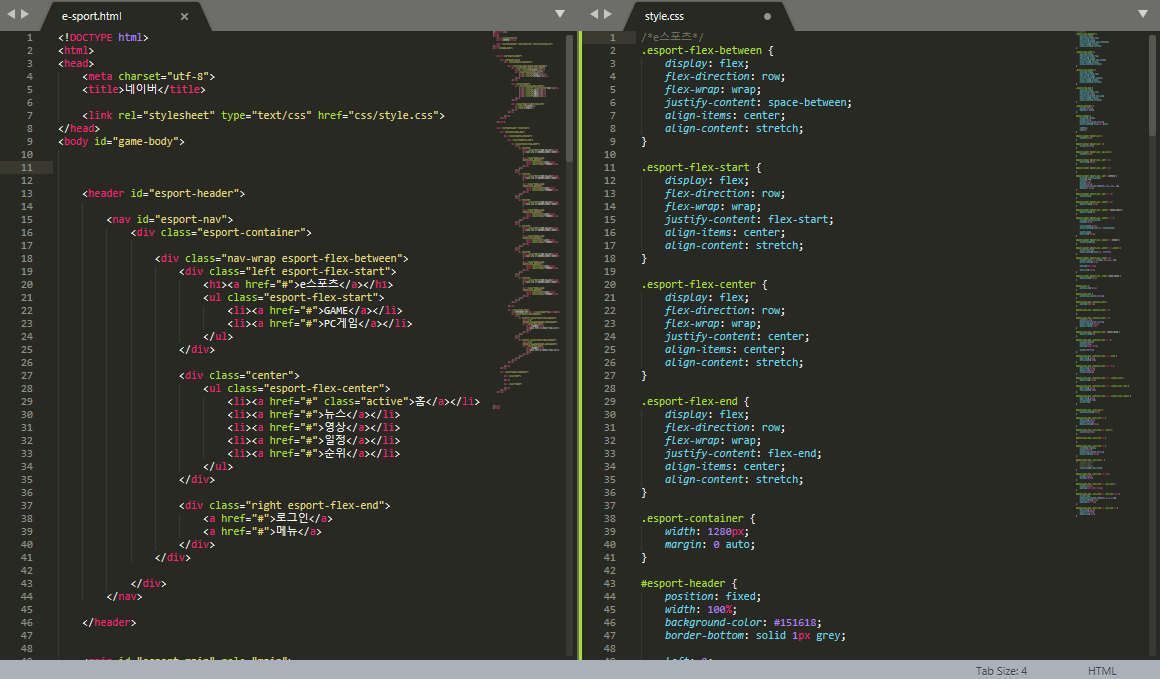
Task: Open tab list dropdown of right pane
Action: coord(1143,14)
